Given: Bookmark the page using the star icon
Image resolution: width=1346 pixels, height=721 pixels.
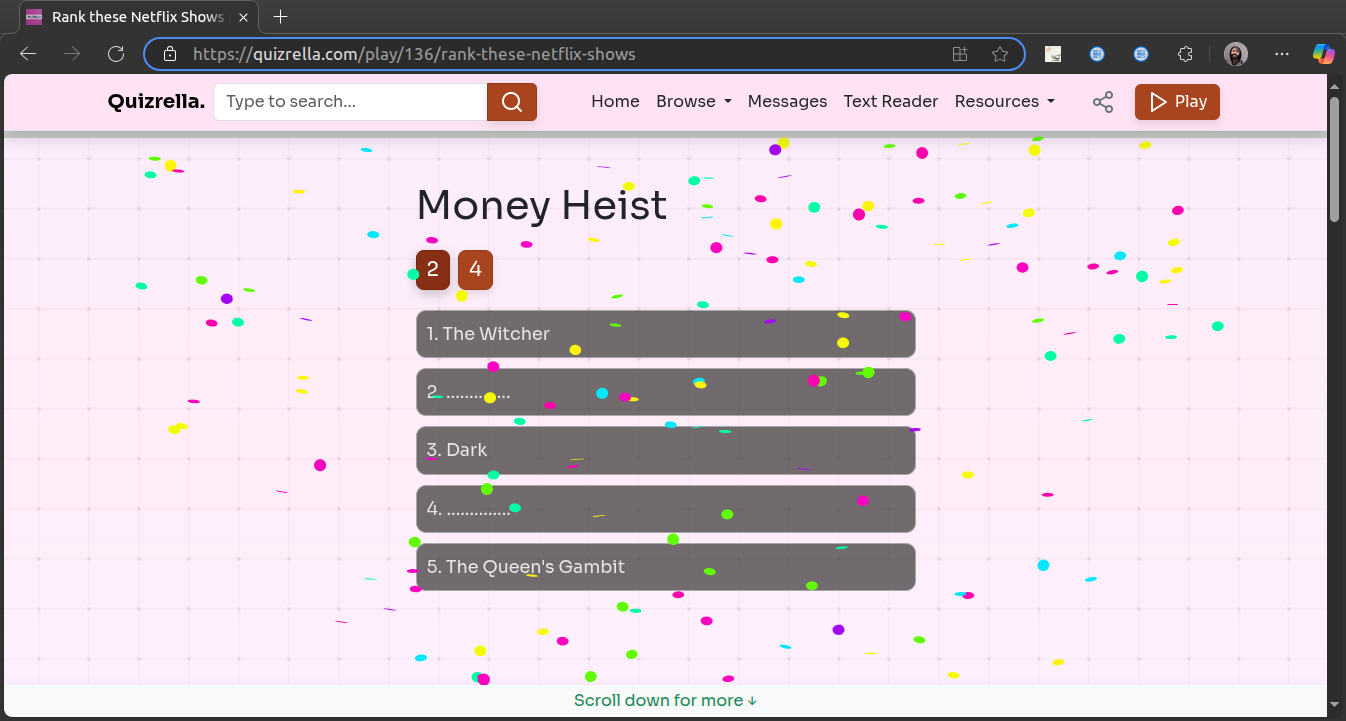Looking at the screenshot, I should point(999,54).
